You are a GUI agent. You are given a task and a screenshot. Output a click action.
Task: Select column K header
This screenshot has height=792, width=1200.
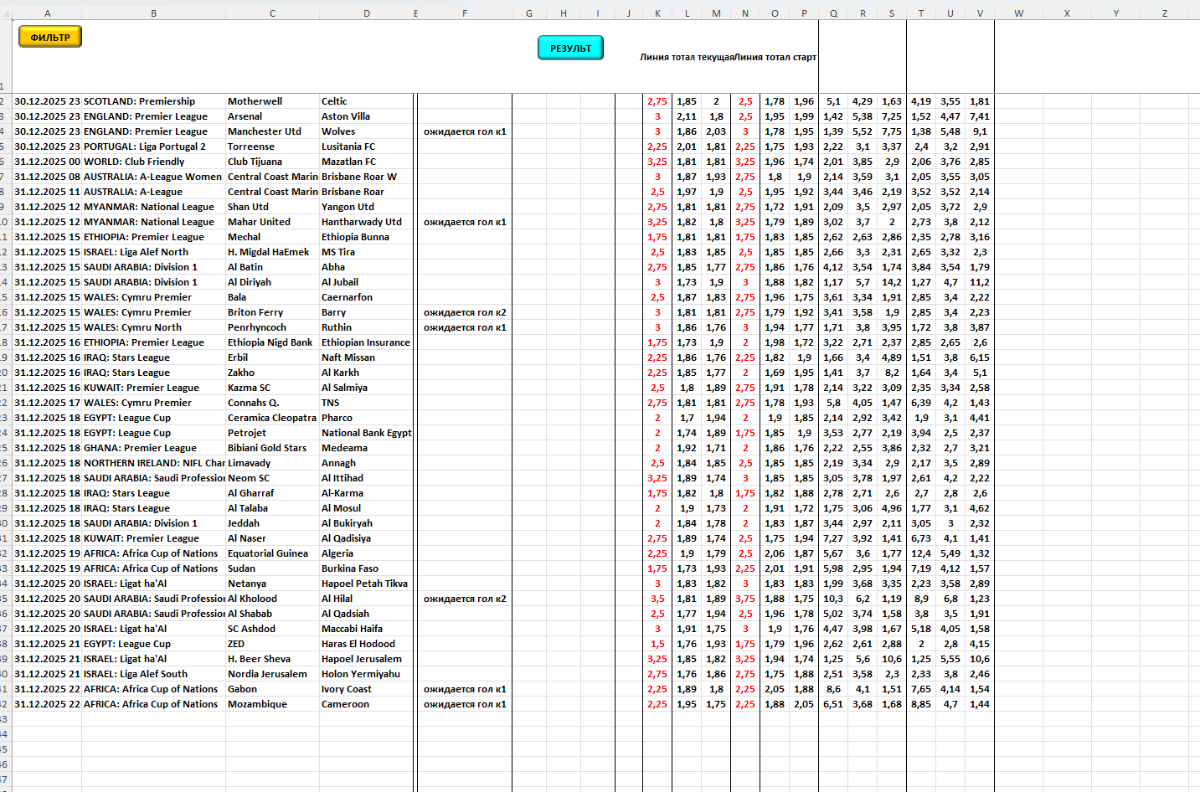pos(657,14)
